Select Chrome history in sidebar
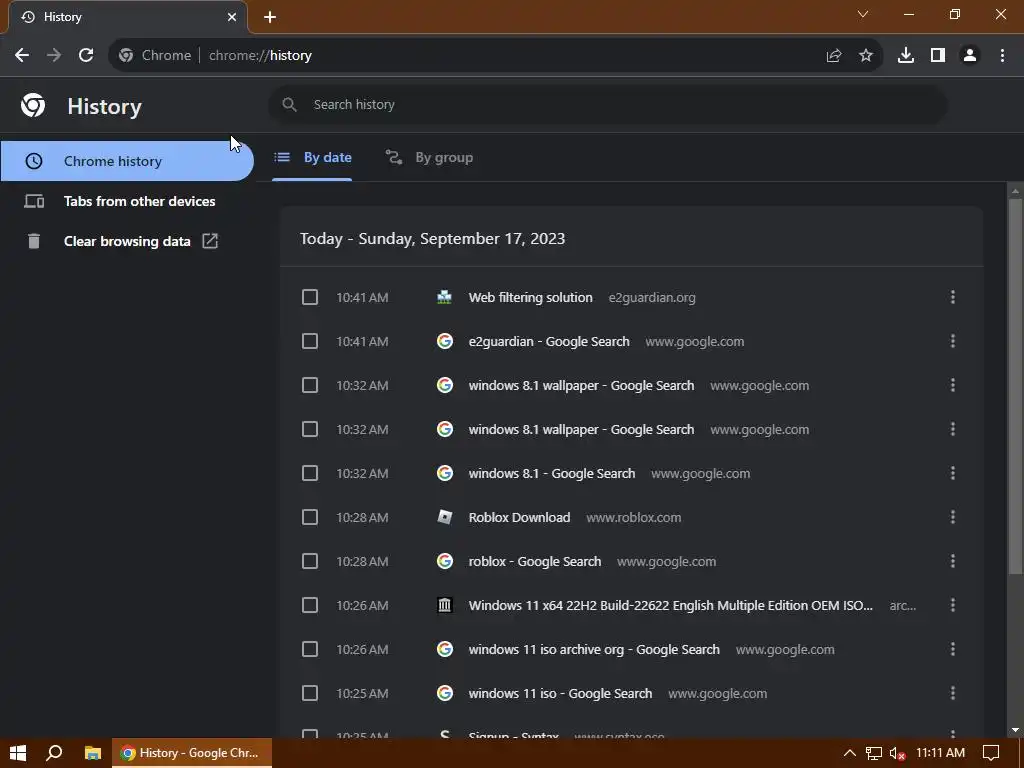The width and height of the screenshot is (1024, 768). tap(127, 161)
